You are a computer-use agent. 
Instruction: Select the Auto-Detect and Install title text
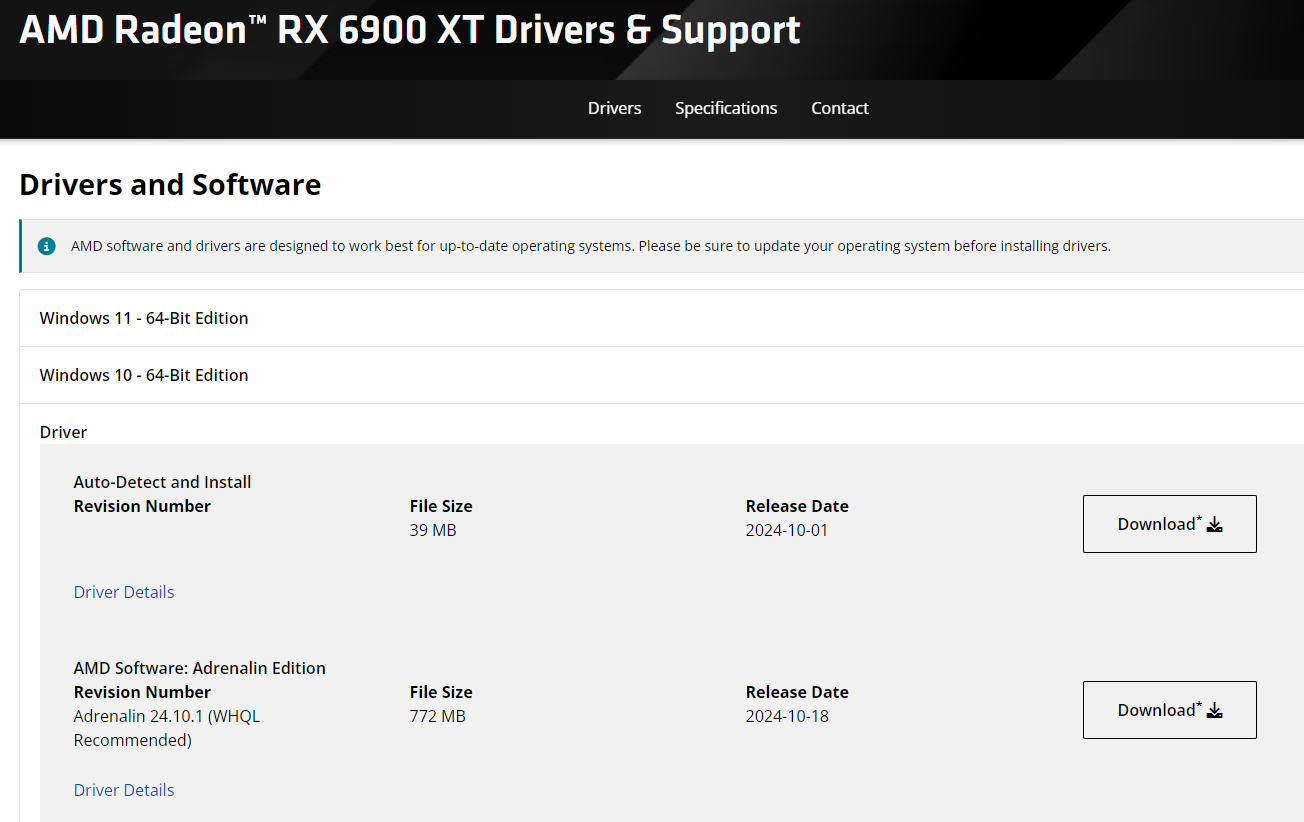pos(163,482)
